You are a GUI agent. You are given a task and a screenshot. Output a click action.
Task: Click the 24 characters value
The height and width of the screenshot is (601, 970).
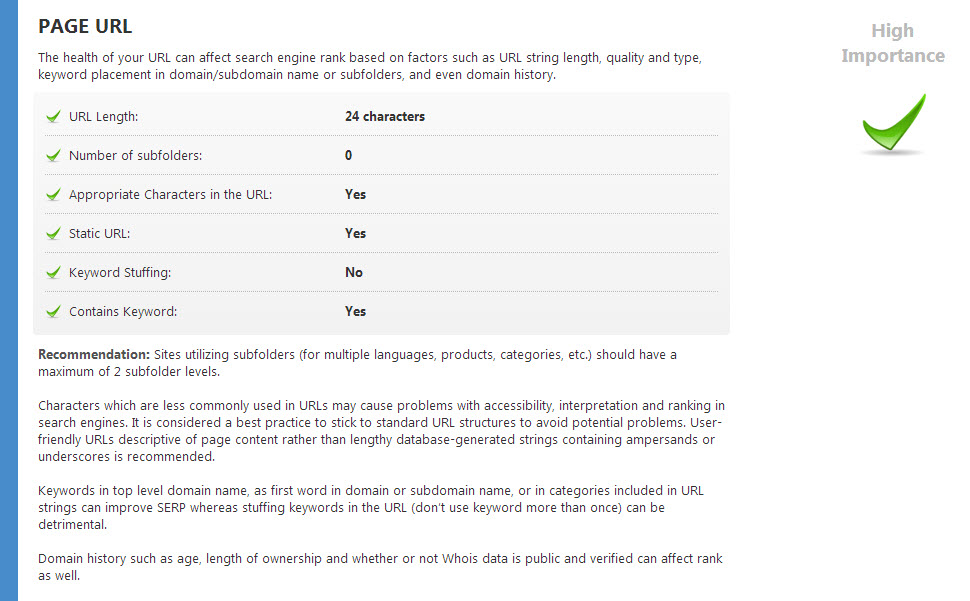point(385,117)
